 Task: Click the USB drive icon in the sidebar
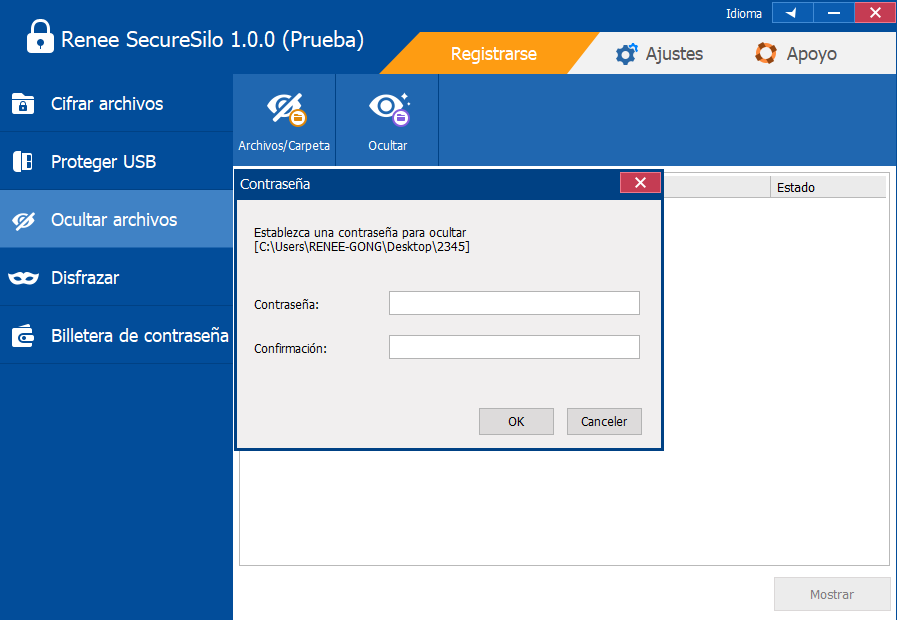point(23,162)
